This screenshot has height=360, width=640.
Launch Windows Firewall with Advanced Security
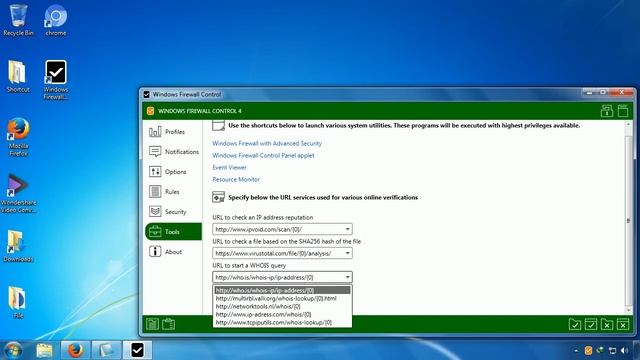click(267, 143)
